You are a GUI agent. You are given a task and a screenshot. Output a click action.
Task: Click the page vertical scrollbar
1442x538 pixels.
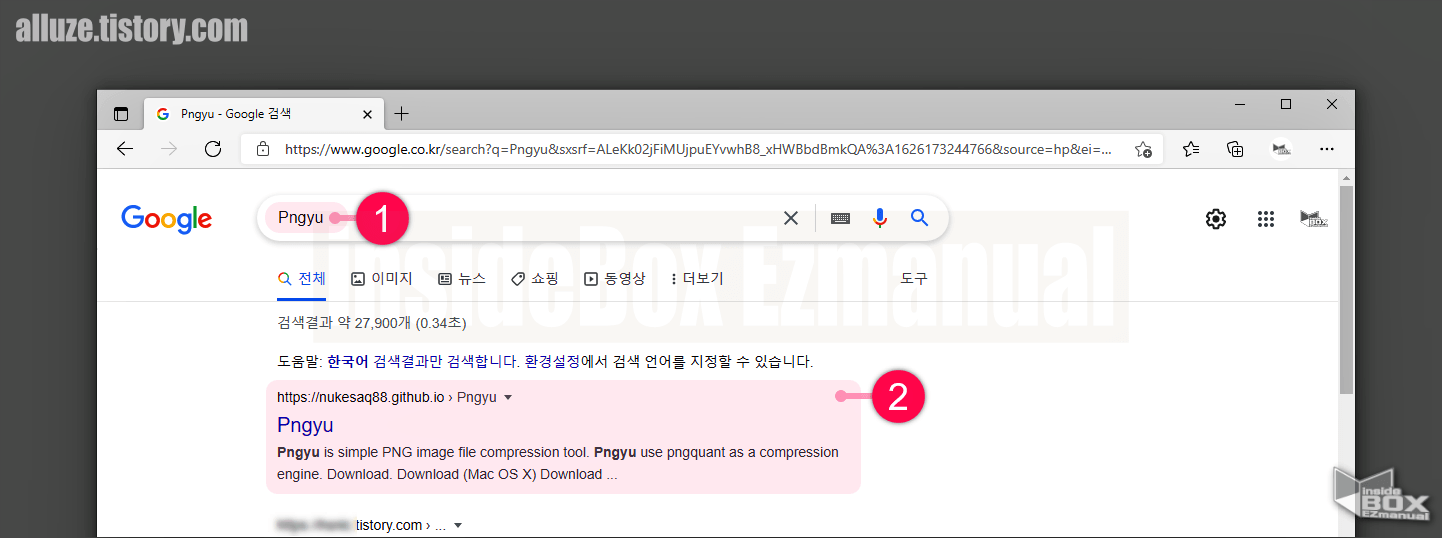click(1347, 290)
